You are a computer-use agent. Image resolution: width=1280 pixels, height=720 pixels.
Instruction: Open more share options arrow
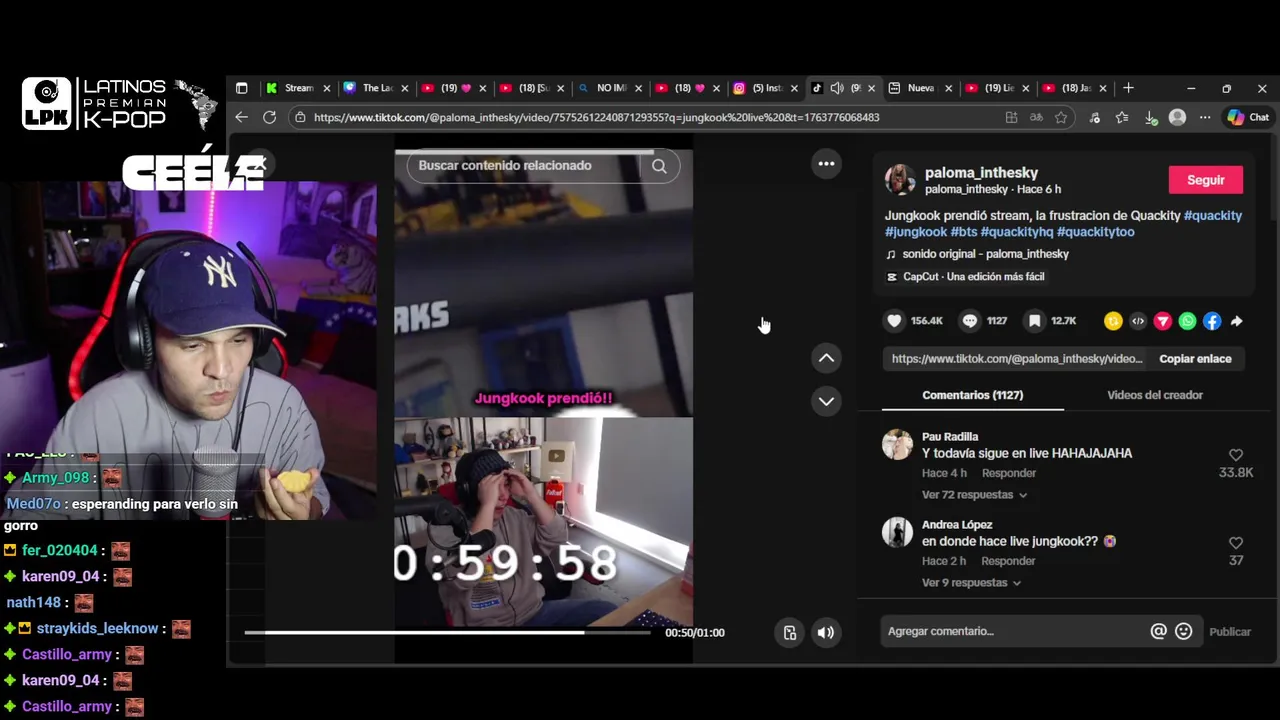[1236, 321]
